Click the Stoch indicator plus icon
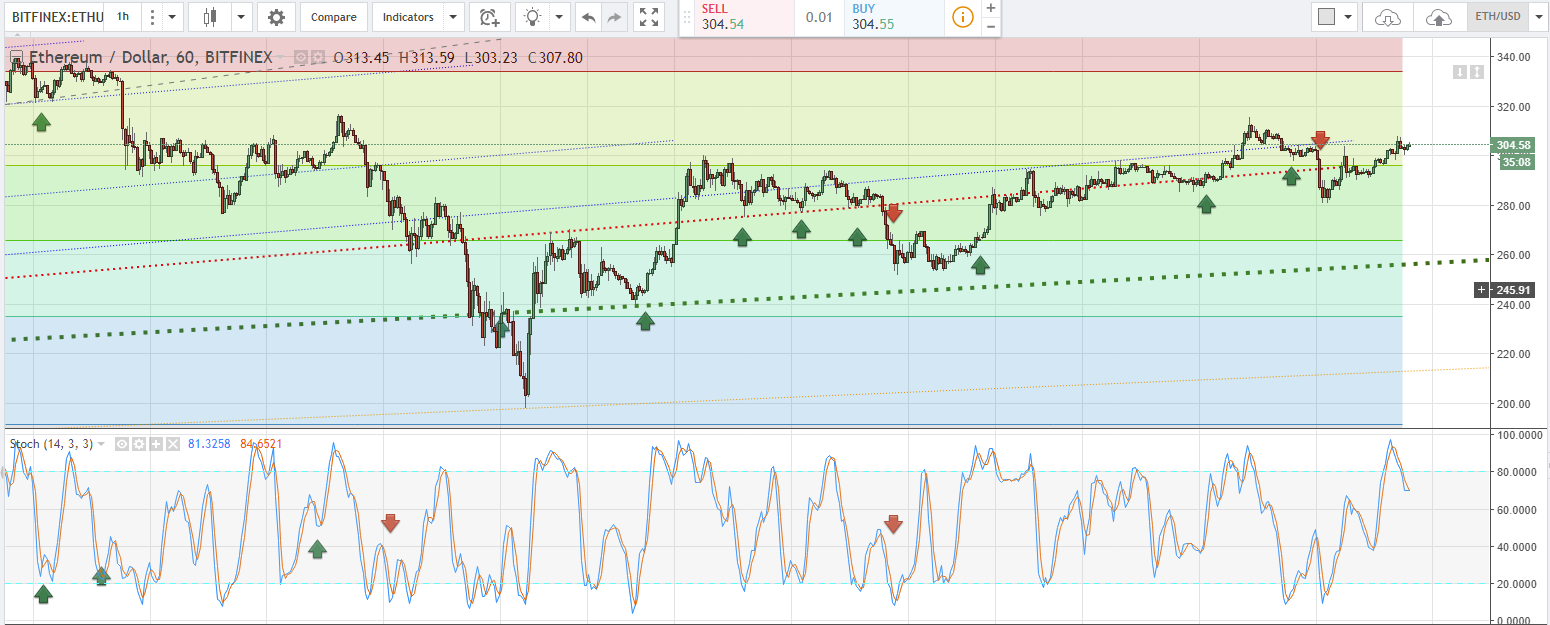 click(x=156, y=443)
